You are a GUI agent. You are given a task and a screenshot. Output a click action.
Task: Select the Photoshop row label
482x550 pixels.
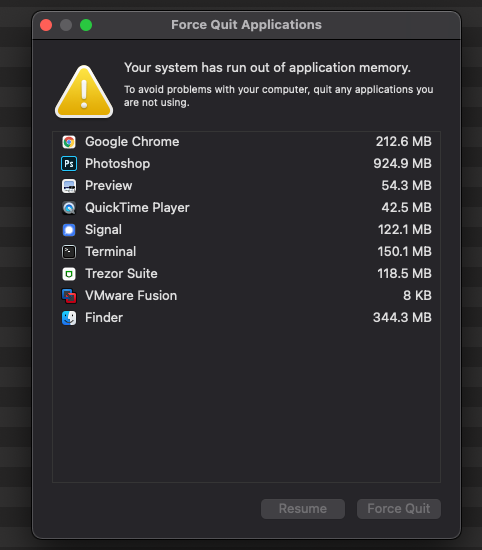(x=118, y=164)
